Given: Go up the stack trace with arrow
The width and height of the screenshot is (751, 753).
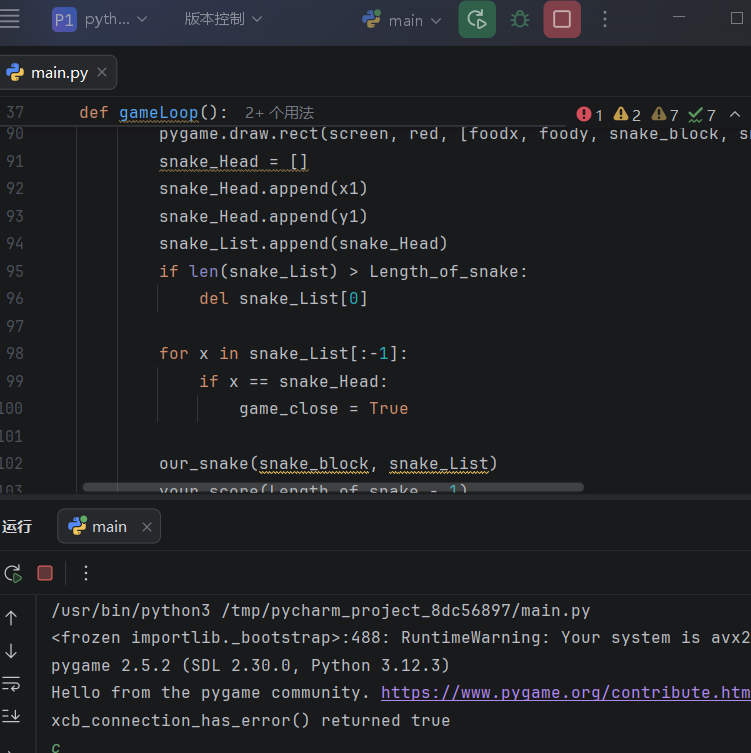Looking at the screenshot, I should (x=11, y=618).
